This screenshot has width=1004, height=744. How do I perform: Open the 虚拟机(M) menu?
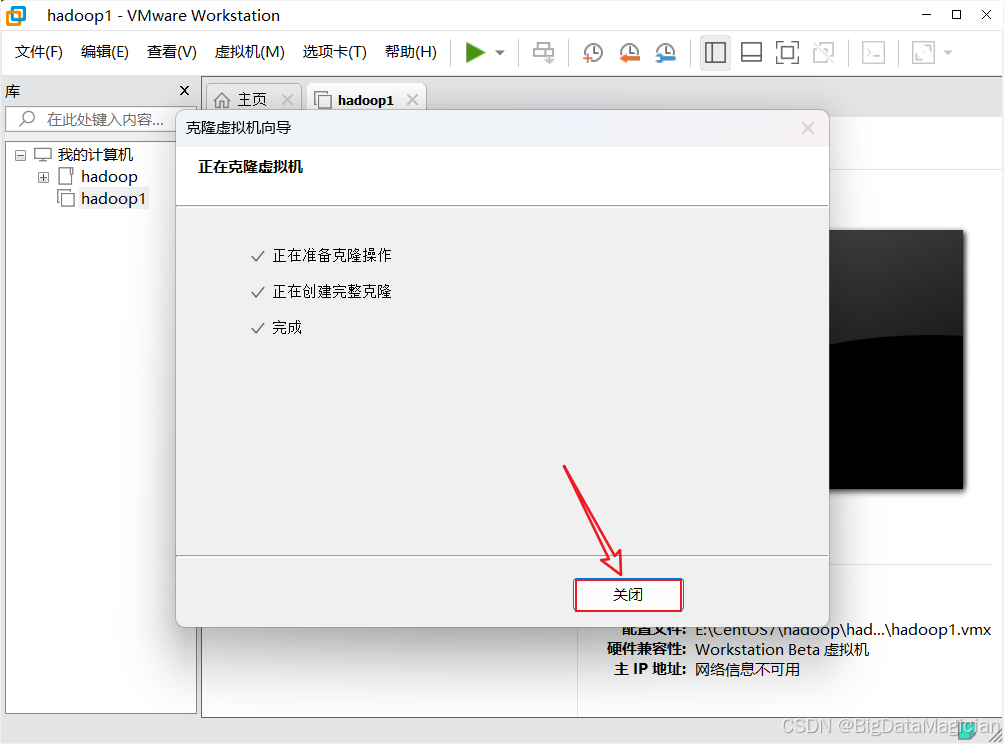click(x=249, y=52)
